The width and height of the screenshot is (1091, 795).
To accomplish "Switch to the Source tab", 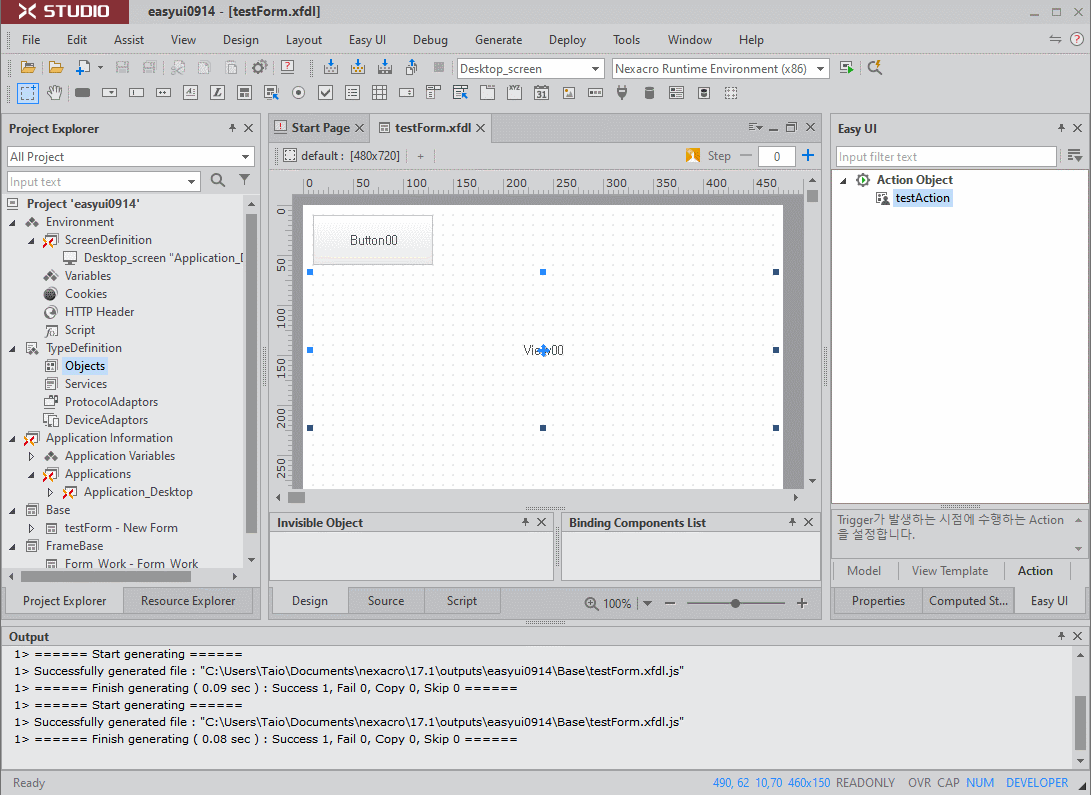I will (x=385, y=600).
